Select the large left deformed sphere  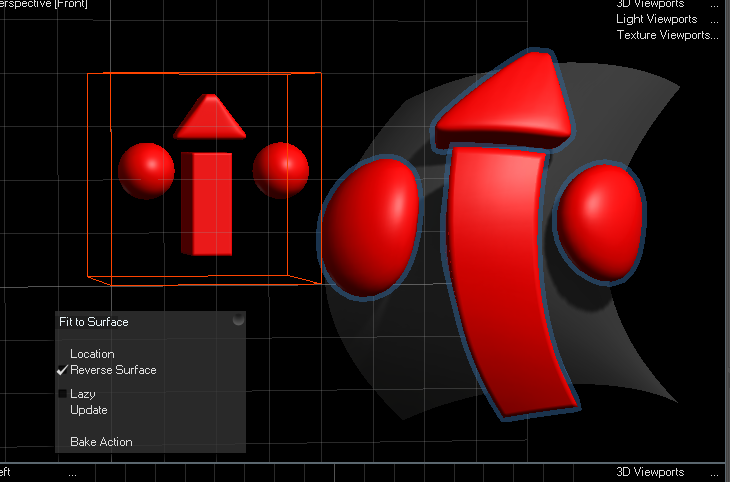(x=371, y=227)
